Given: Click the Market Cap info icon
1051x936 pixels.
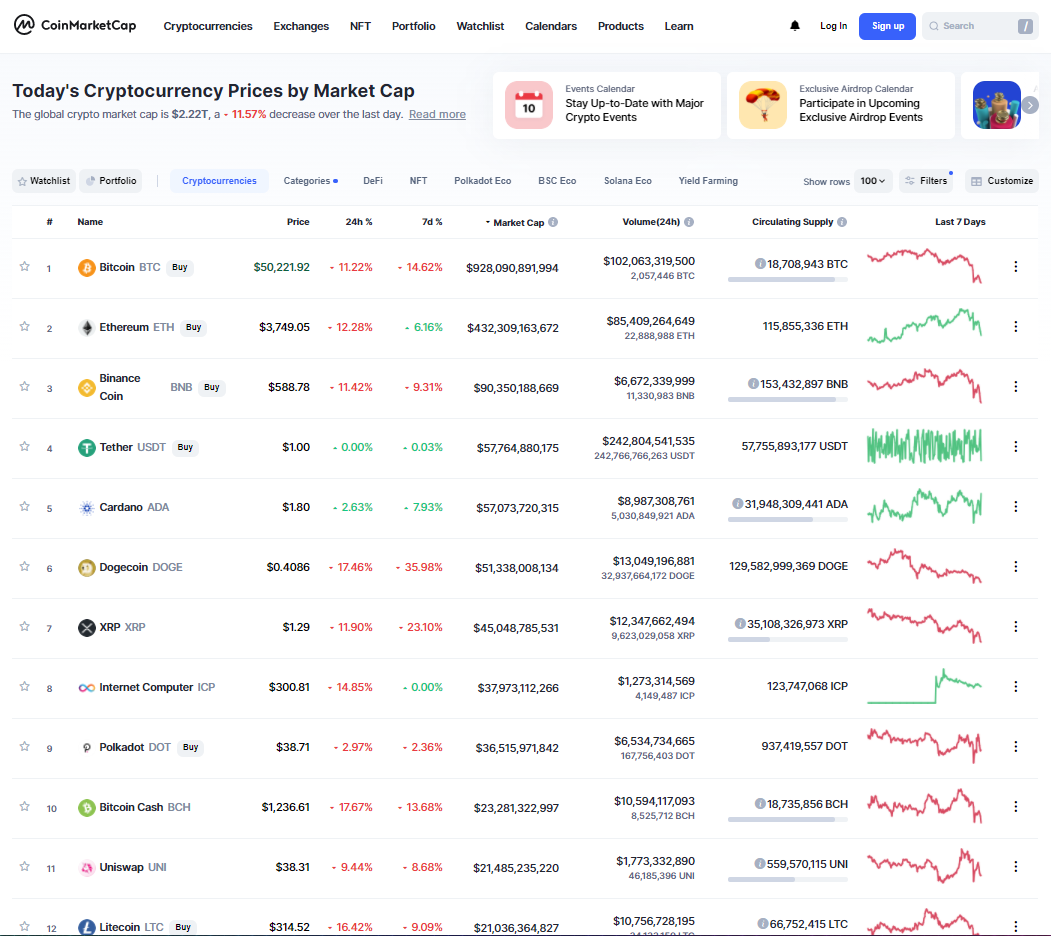Looking at the screenshot, I should pos(553,222).
